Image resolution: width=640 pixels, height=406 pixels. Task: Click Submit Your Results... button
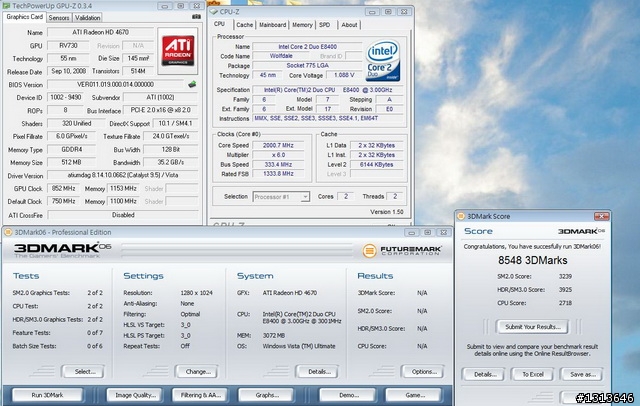532,327
